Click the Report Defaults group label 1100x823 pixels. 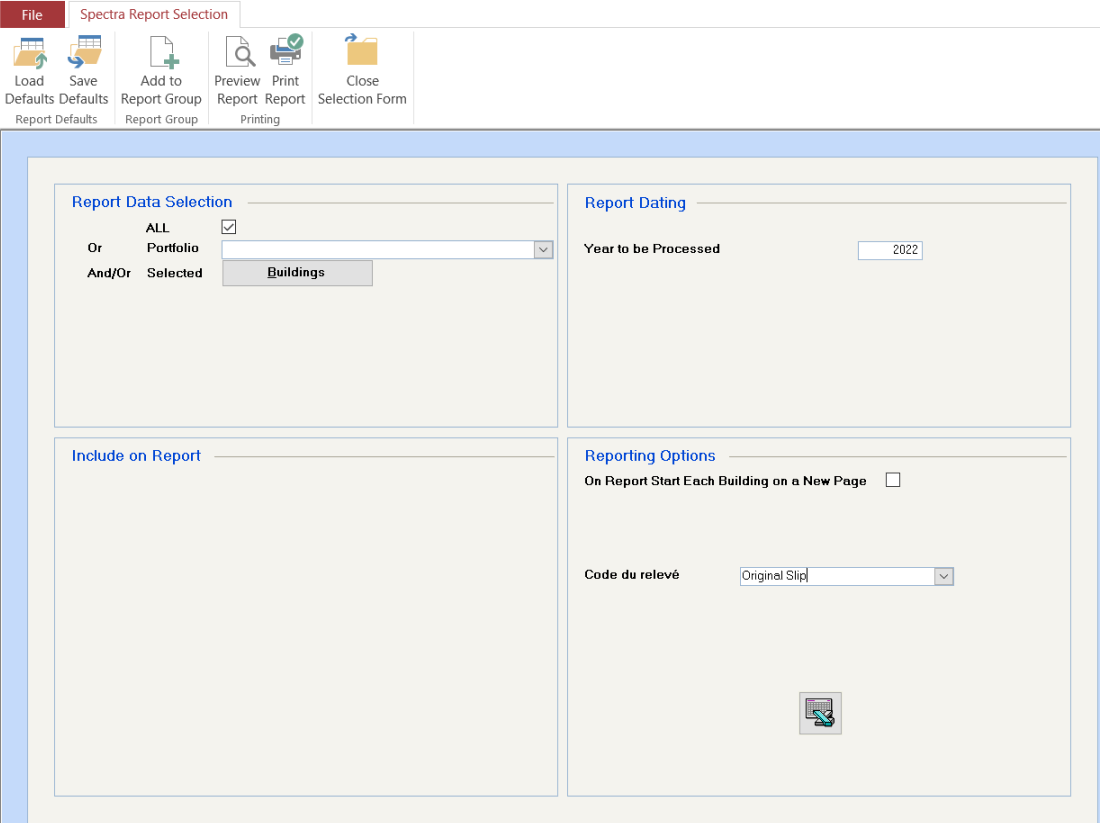click(x=56, y=119)
